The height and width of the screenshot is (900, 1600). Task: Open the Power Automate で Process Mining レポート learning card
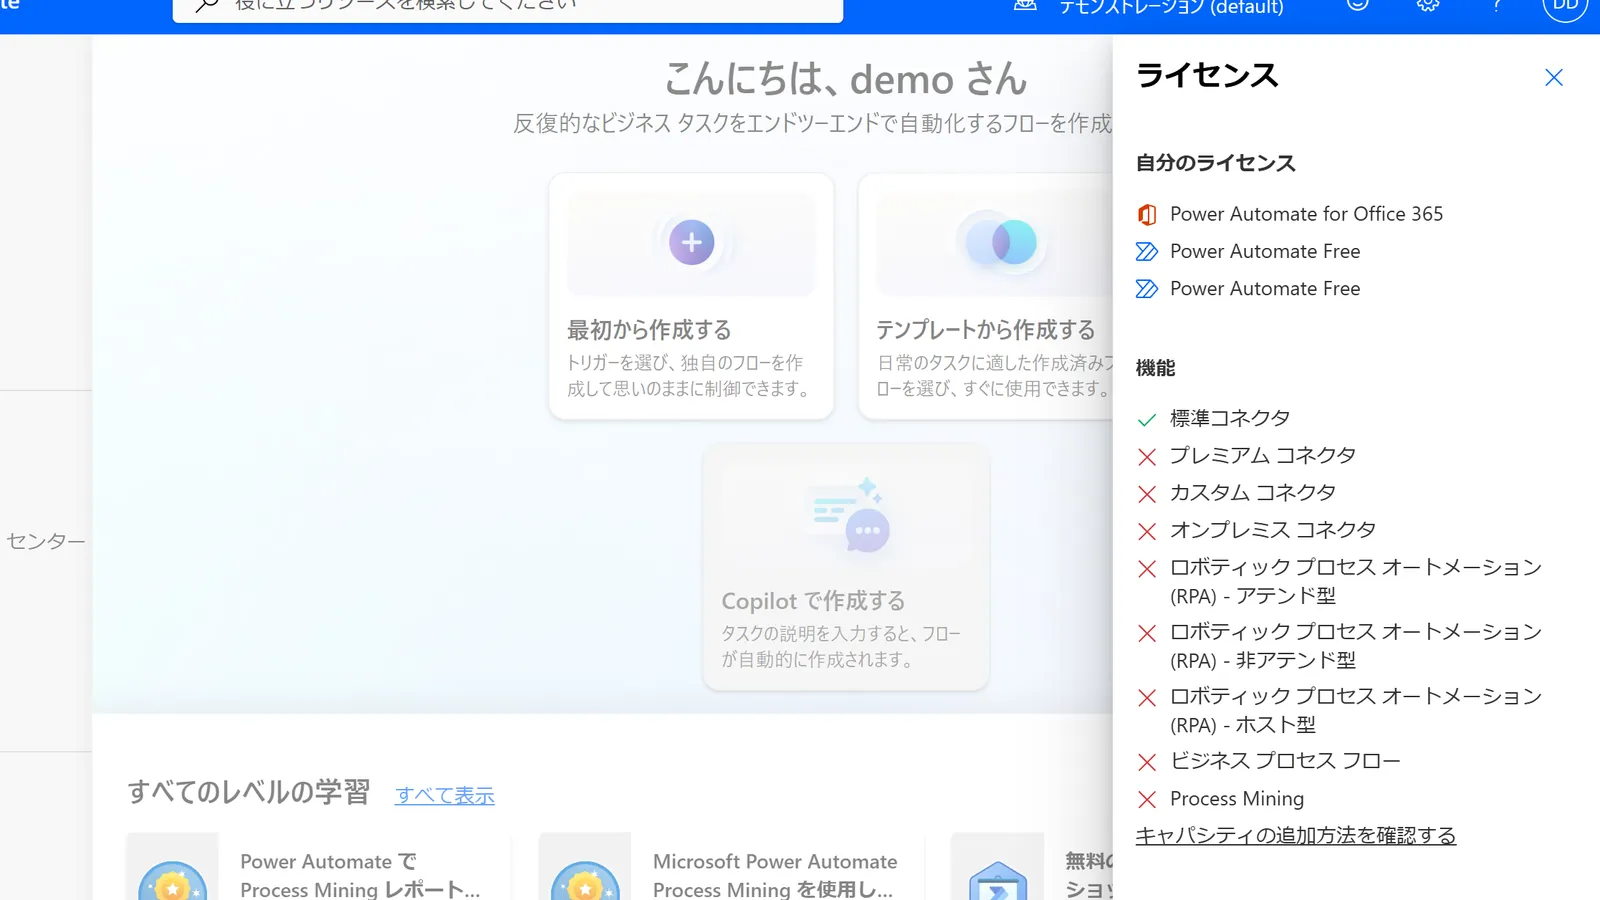[x=318, y=867]
